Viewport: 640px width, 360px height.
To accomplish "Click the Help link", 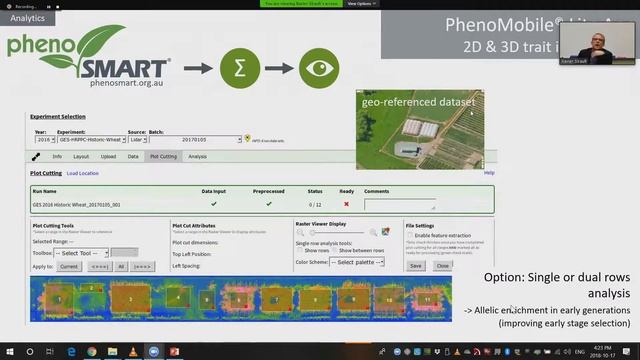I will pos(489,173).
